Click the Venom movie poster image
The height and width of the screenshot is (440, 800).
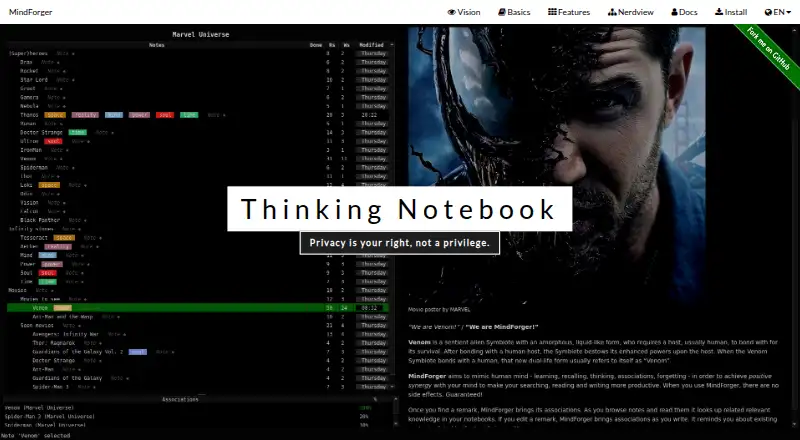(557, 164)
